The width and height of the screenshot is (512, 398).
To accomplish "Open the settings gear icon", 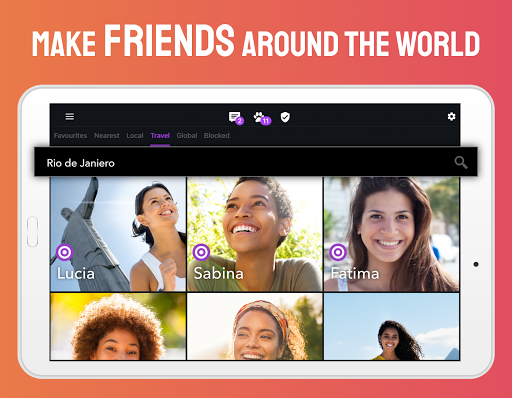I will (x=451, y=116).
